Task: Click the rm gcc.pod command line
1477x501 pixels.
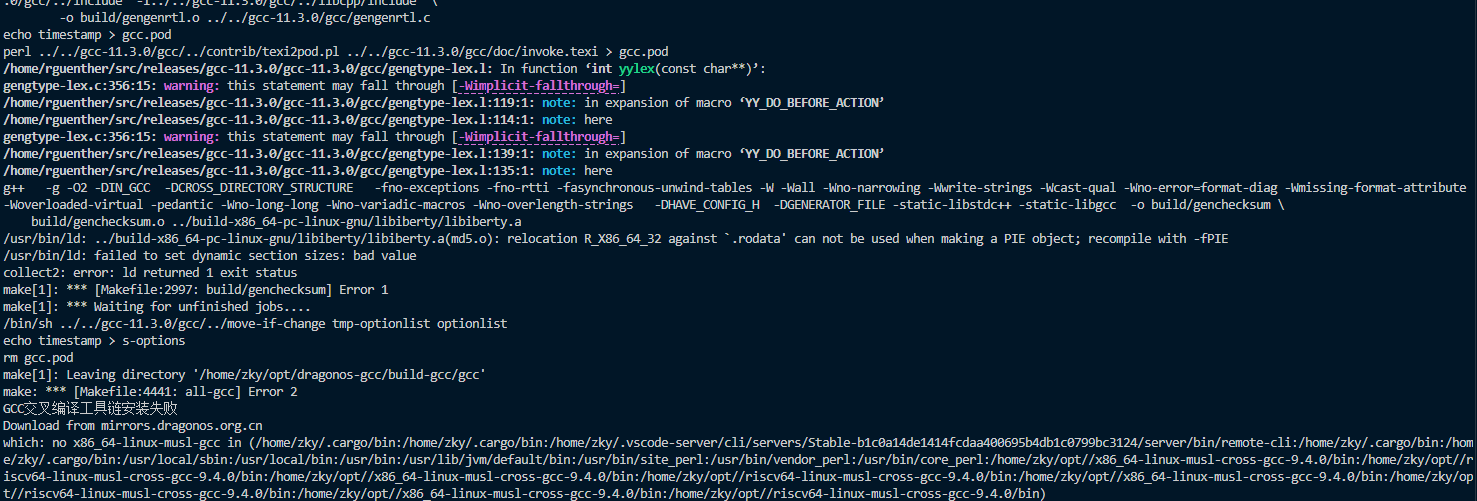Action: tap(38, 357)
